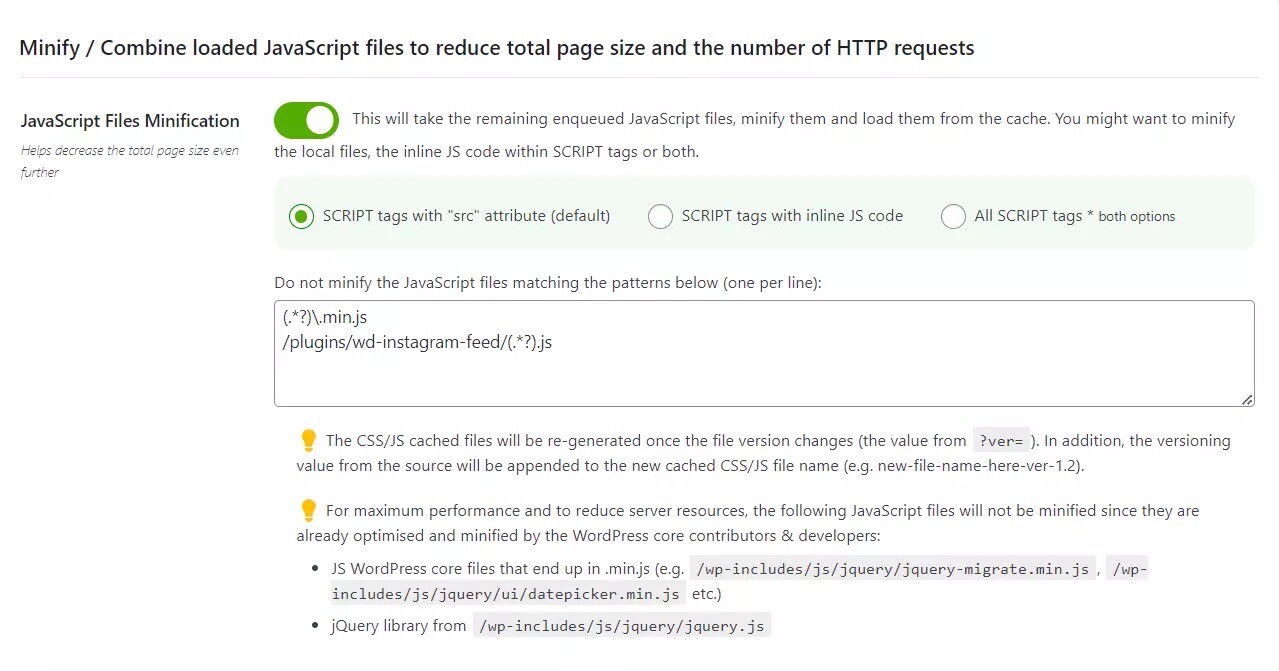This screenshot has width=1279, height=671.
Task: Click the "Helps decrease the total page size" hint
Action: pyautogui.click(x=130, y=161)
